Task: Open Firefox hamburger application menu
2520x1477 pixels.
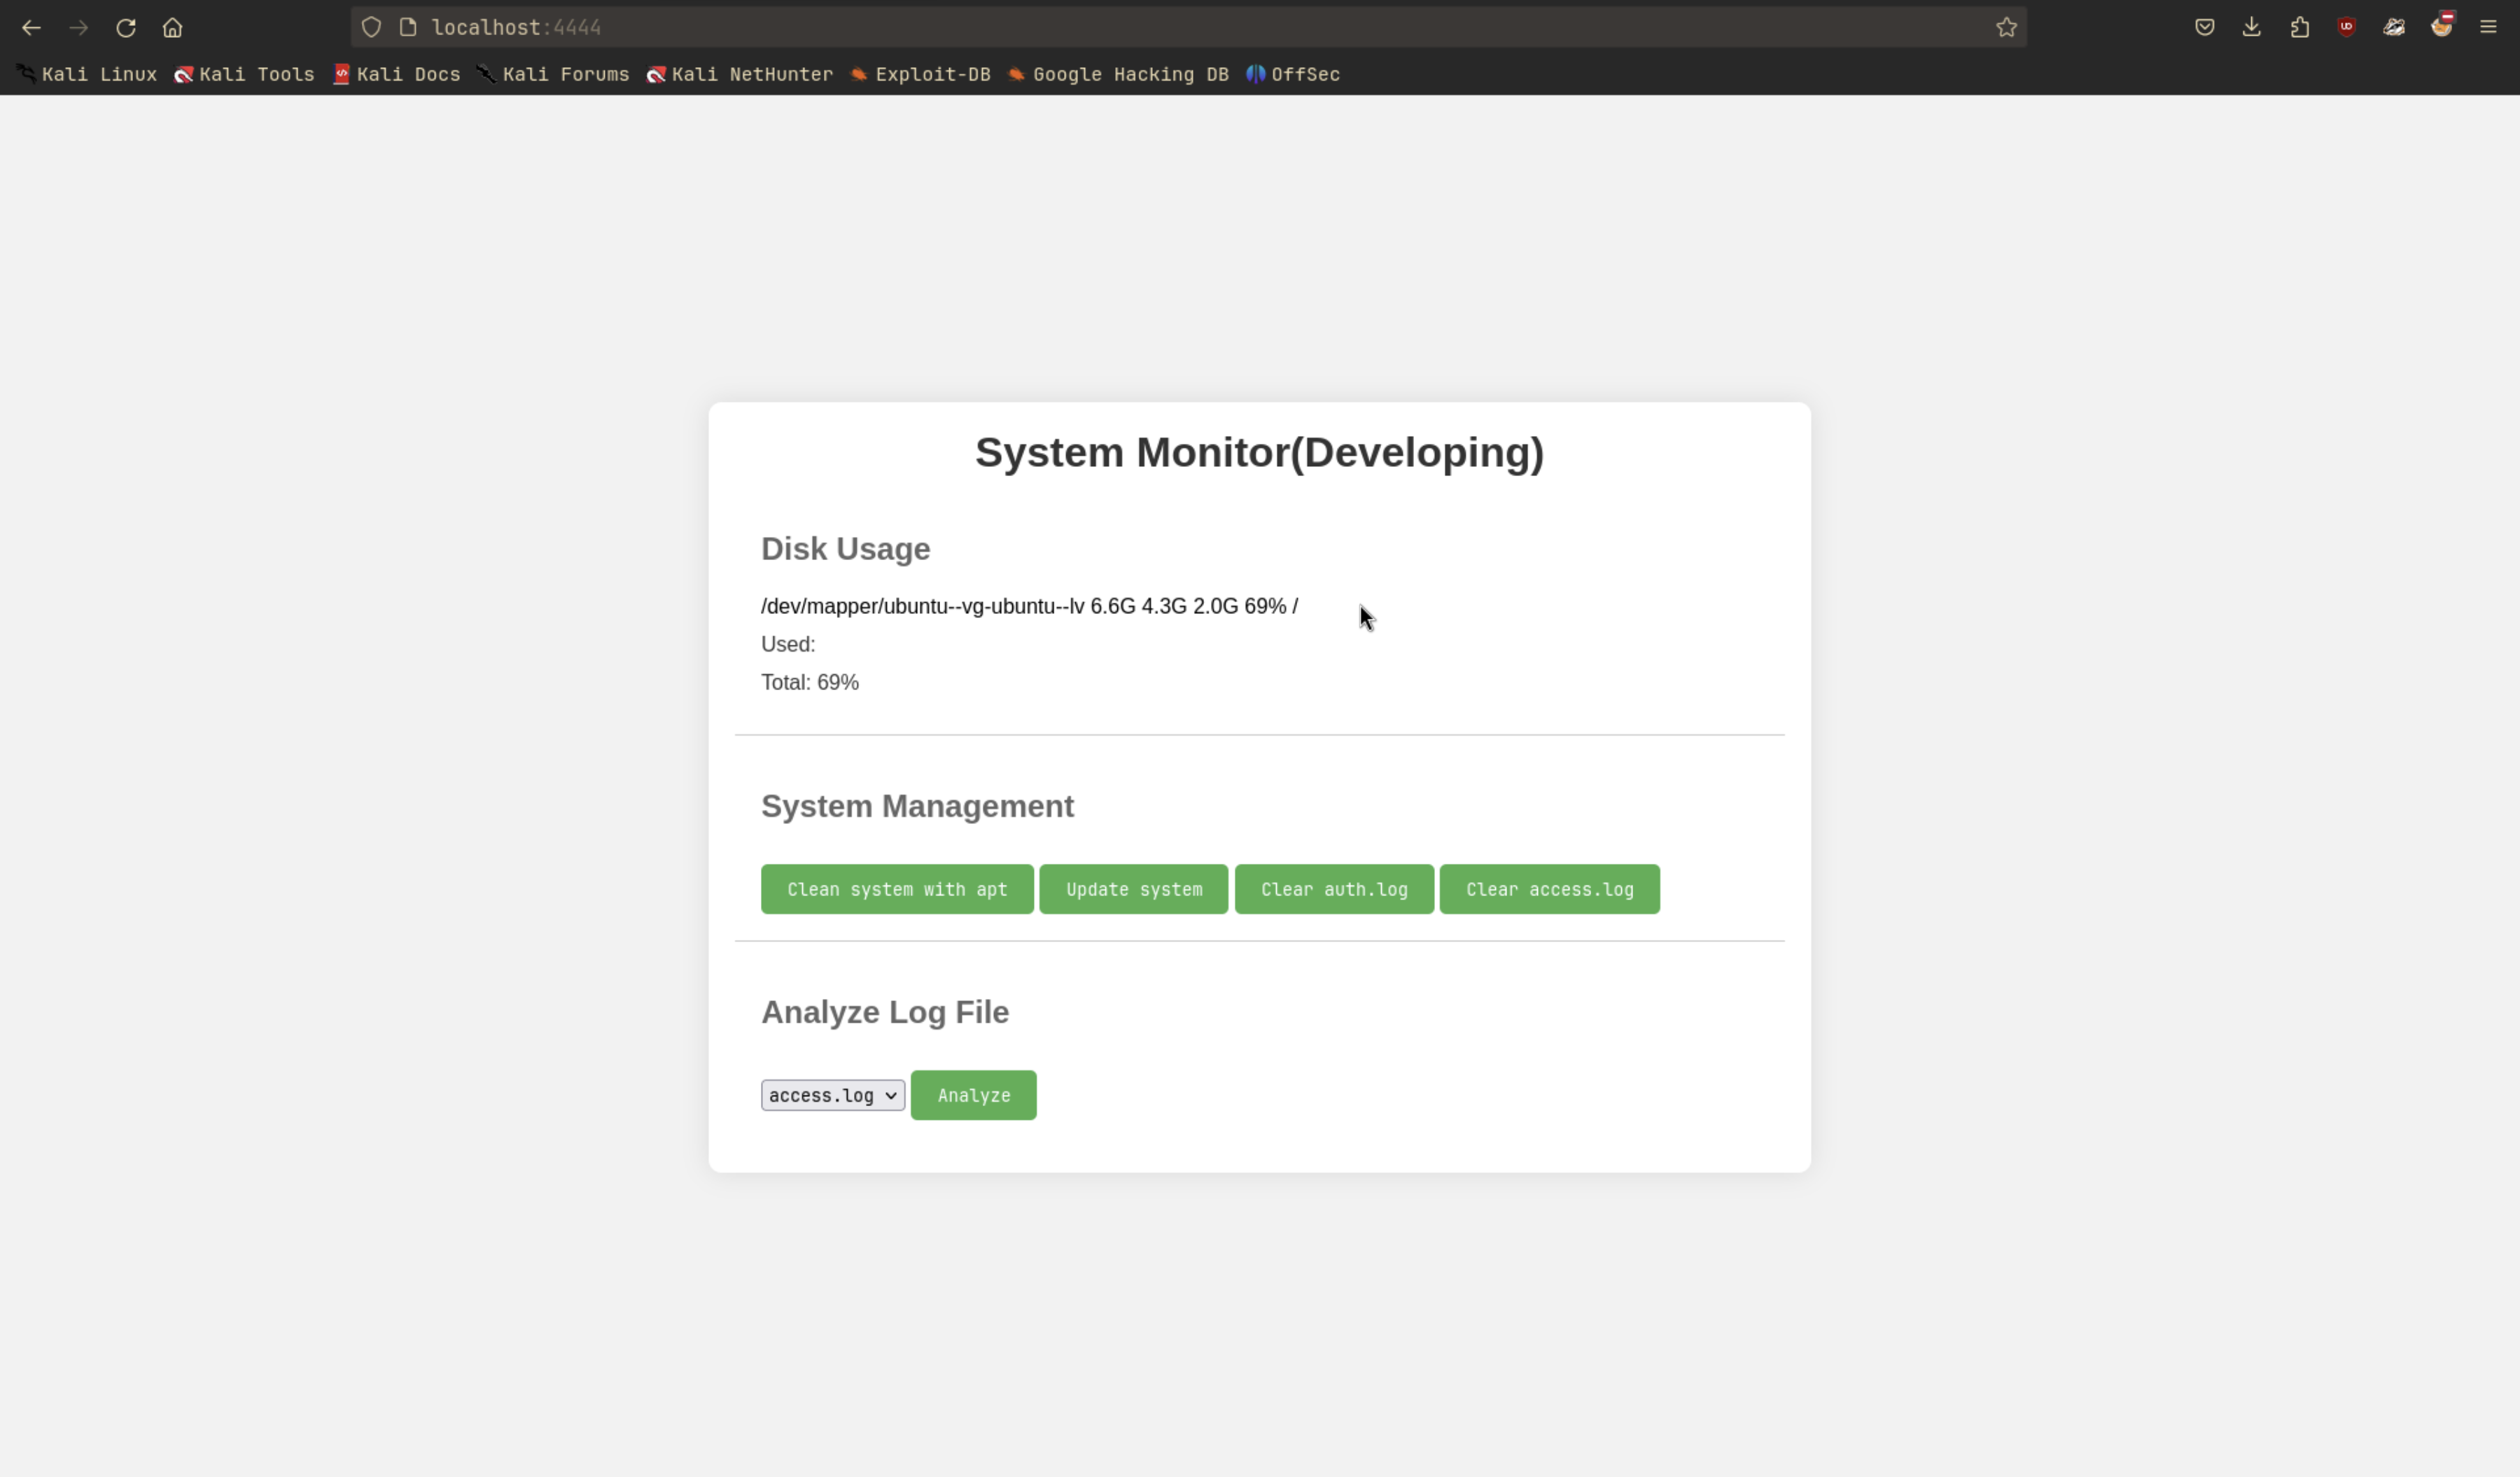Action: (2488, 28)
